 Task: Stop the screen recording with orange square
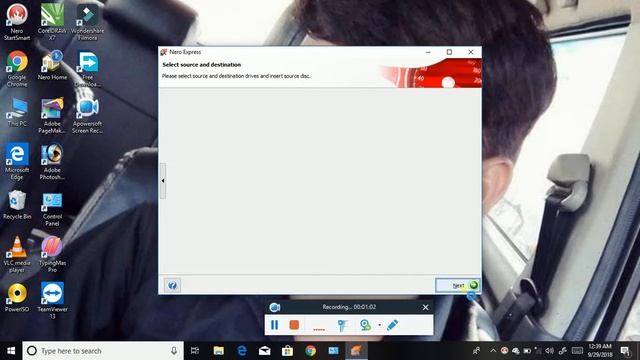(294, 325)
